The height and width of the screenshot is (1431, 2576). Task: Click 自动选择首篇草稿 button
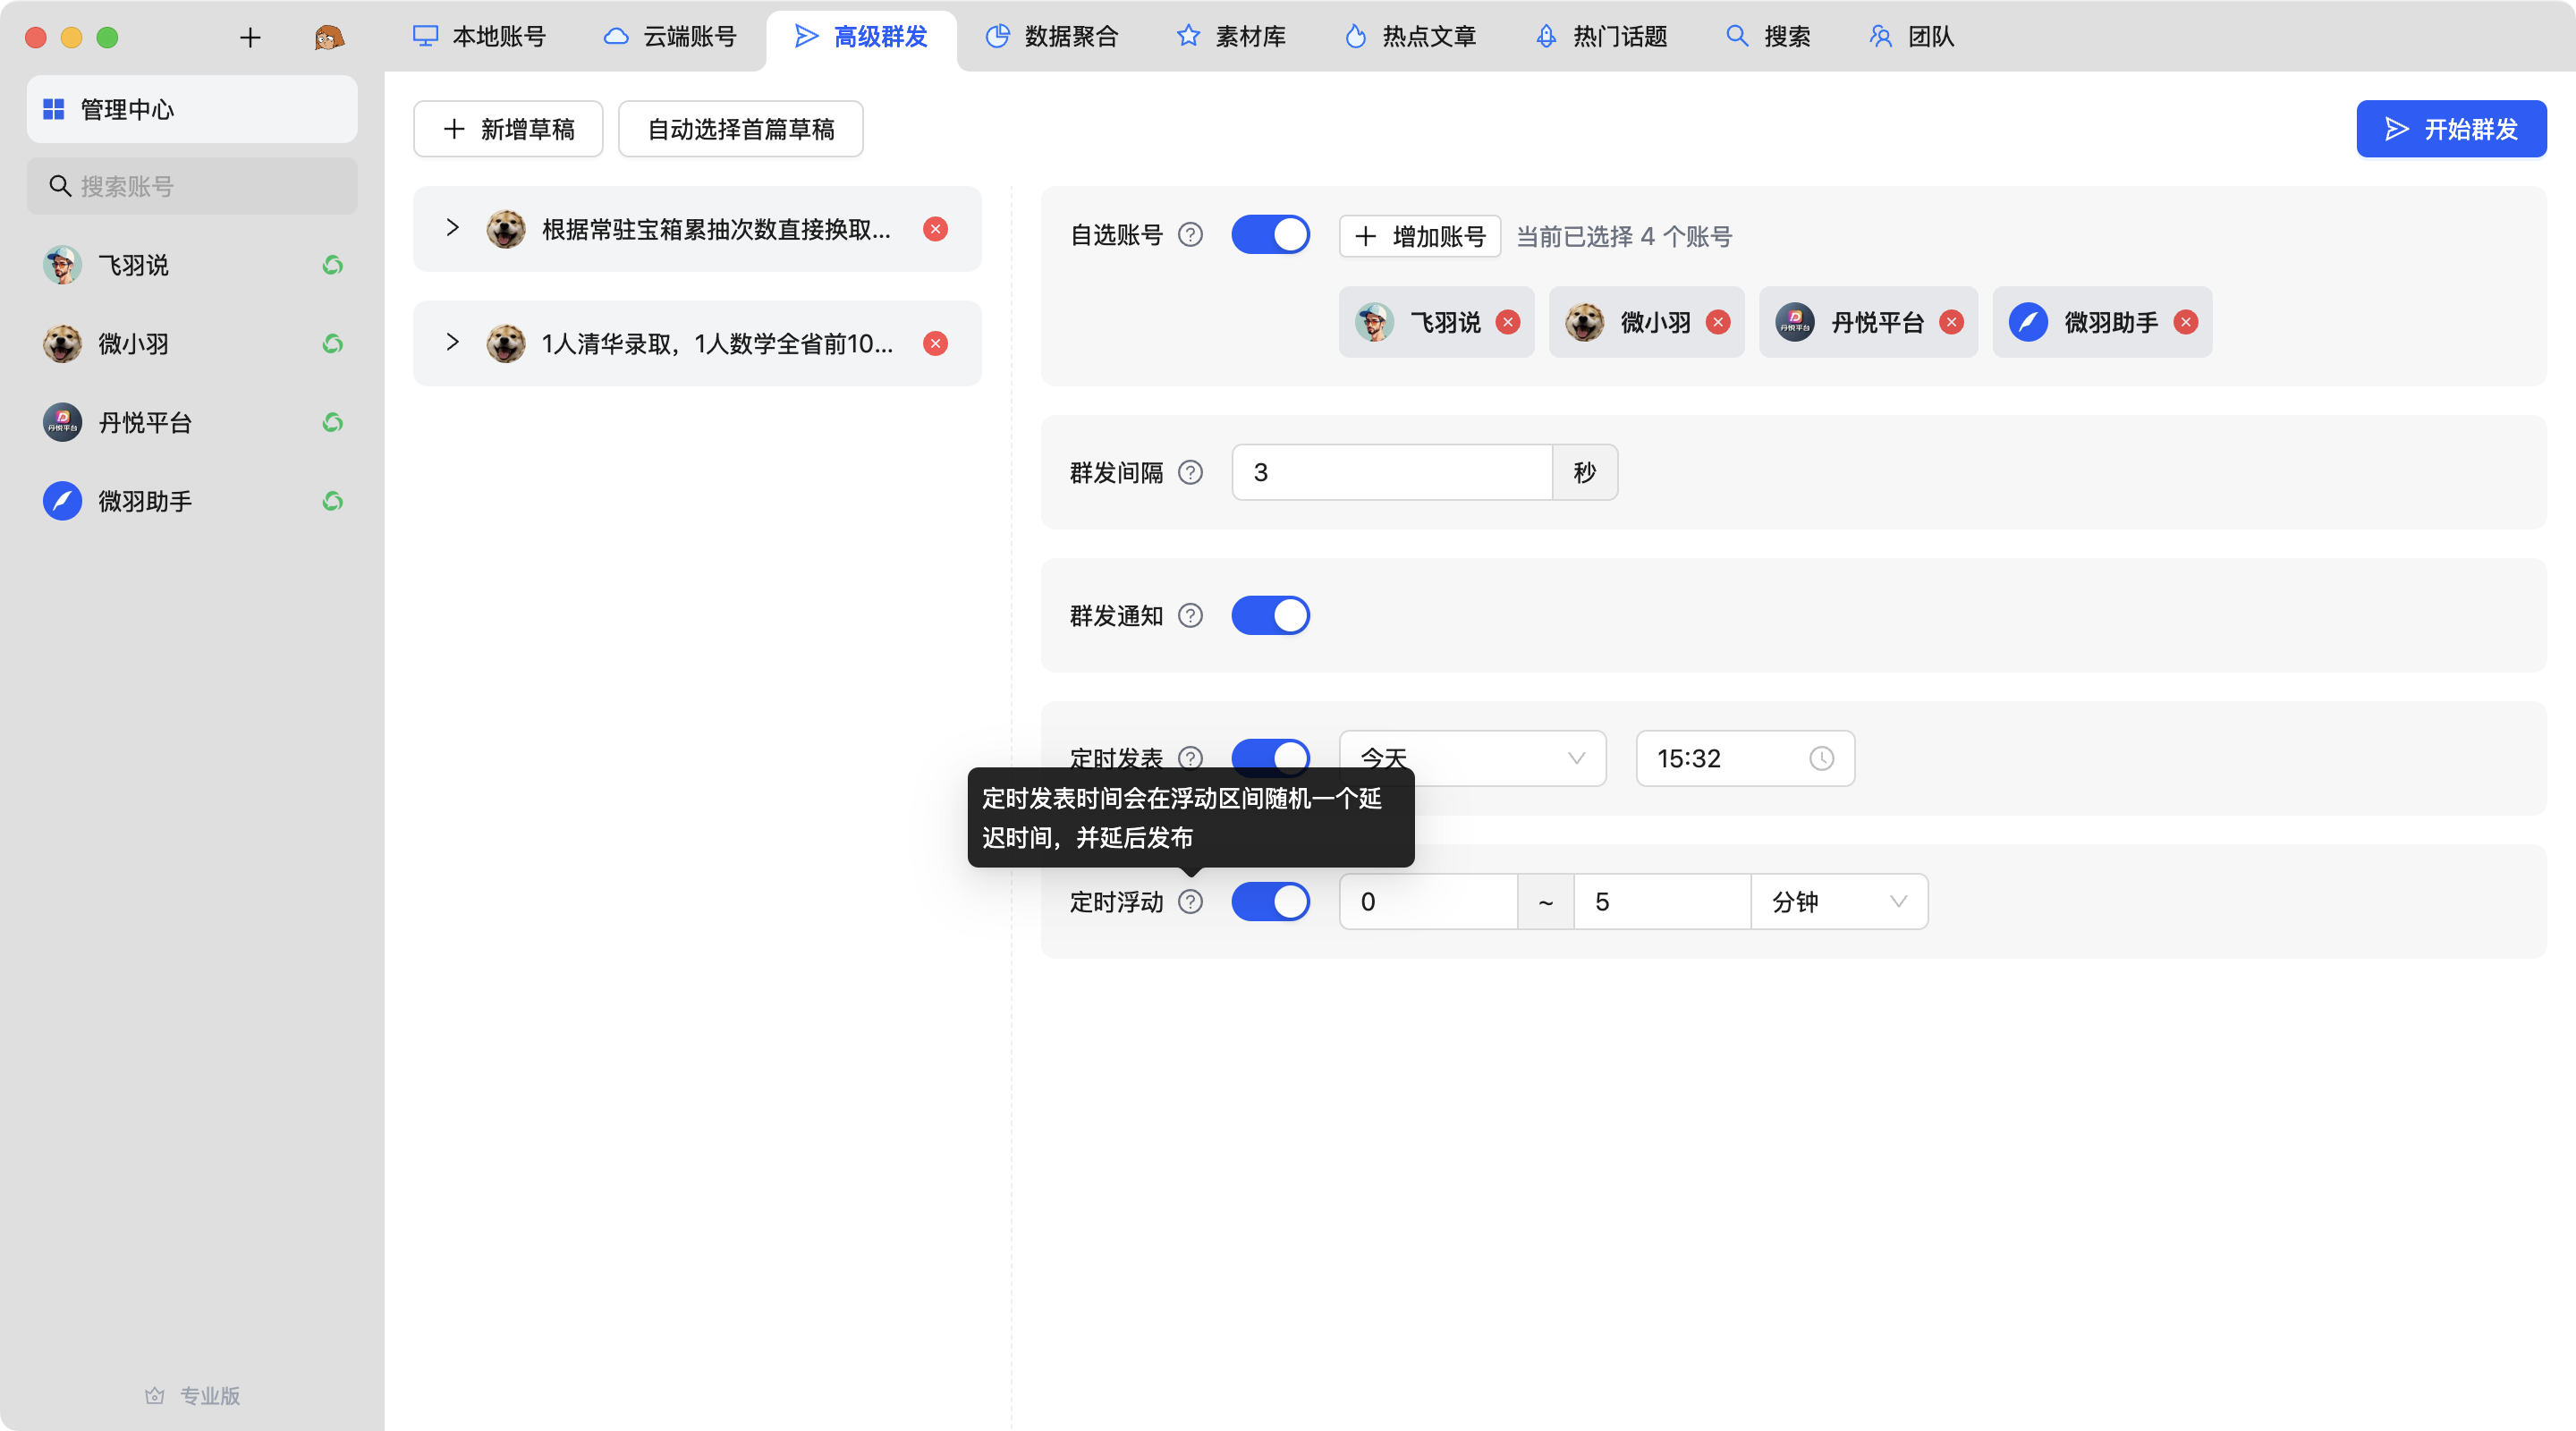tap(740, 129)
